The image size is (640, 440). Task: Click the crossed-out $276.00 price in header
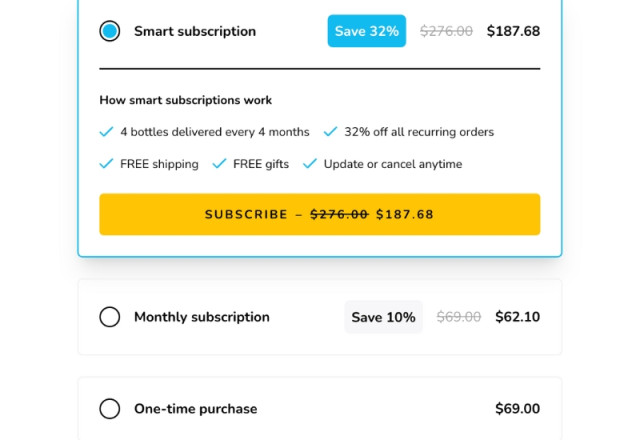pyautogui.click(x=446, y=31)
